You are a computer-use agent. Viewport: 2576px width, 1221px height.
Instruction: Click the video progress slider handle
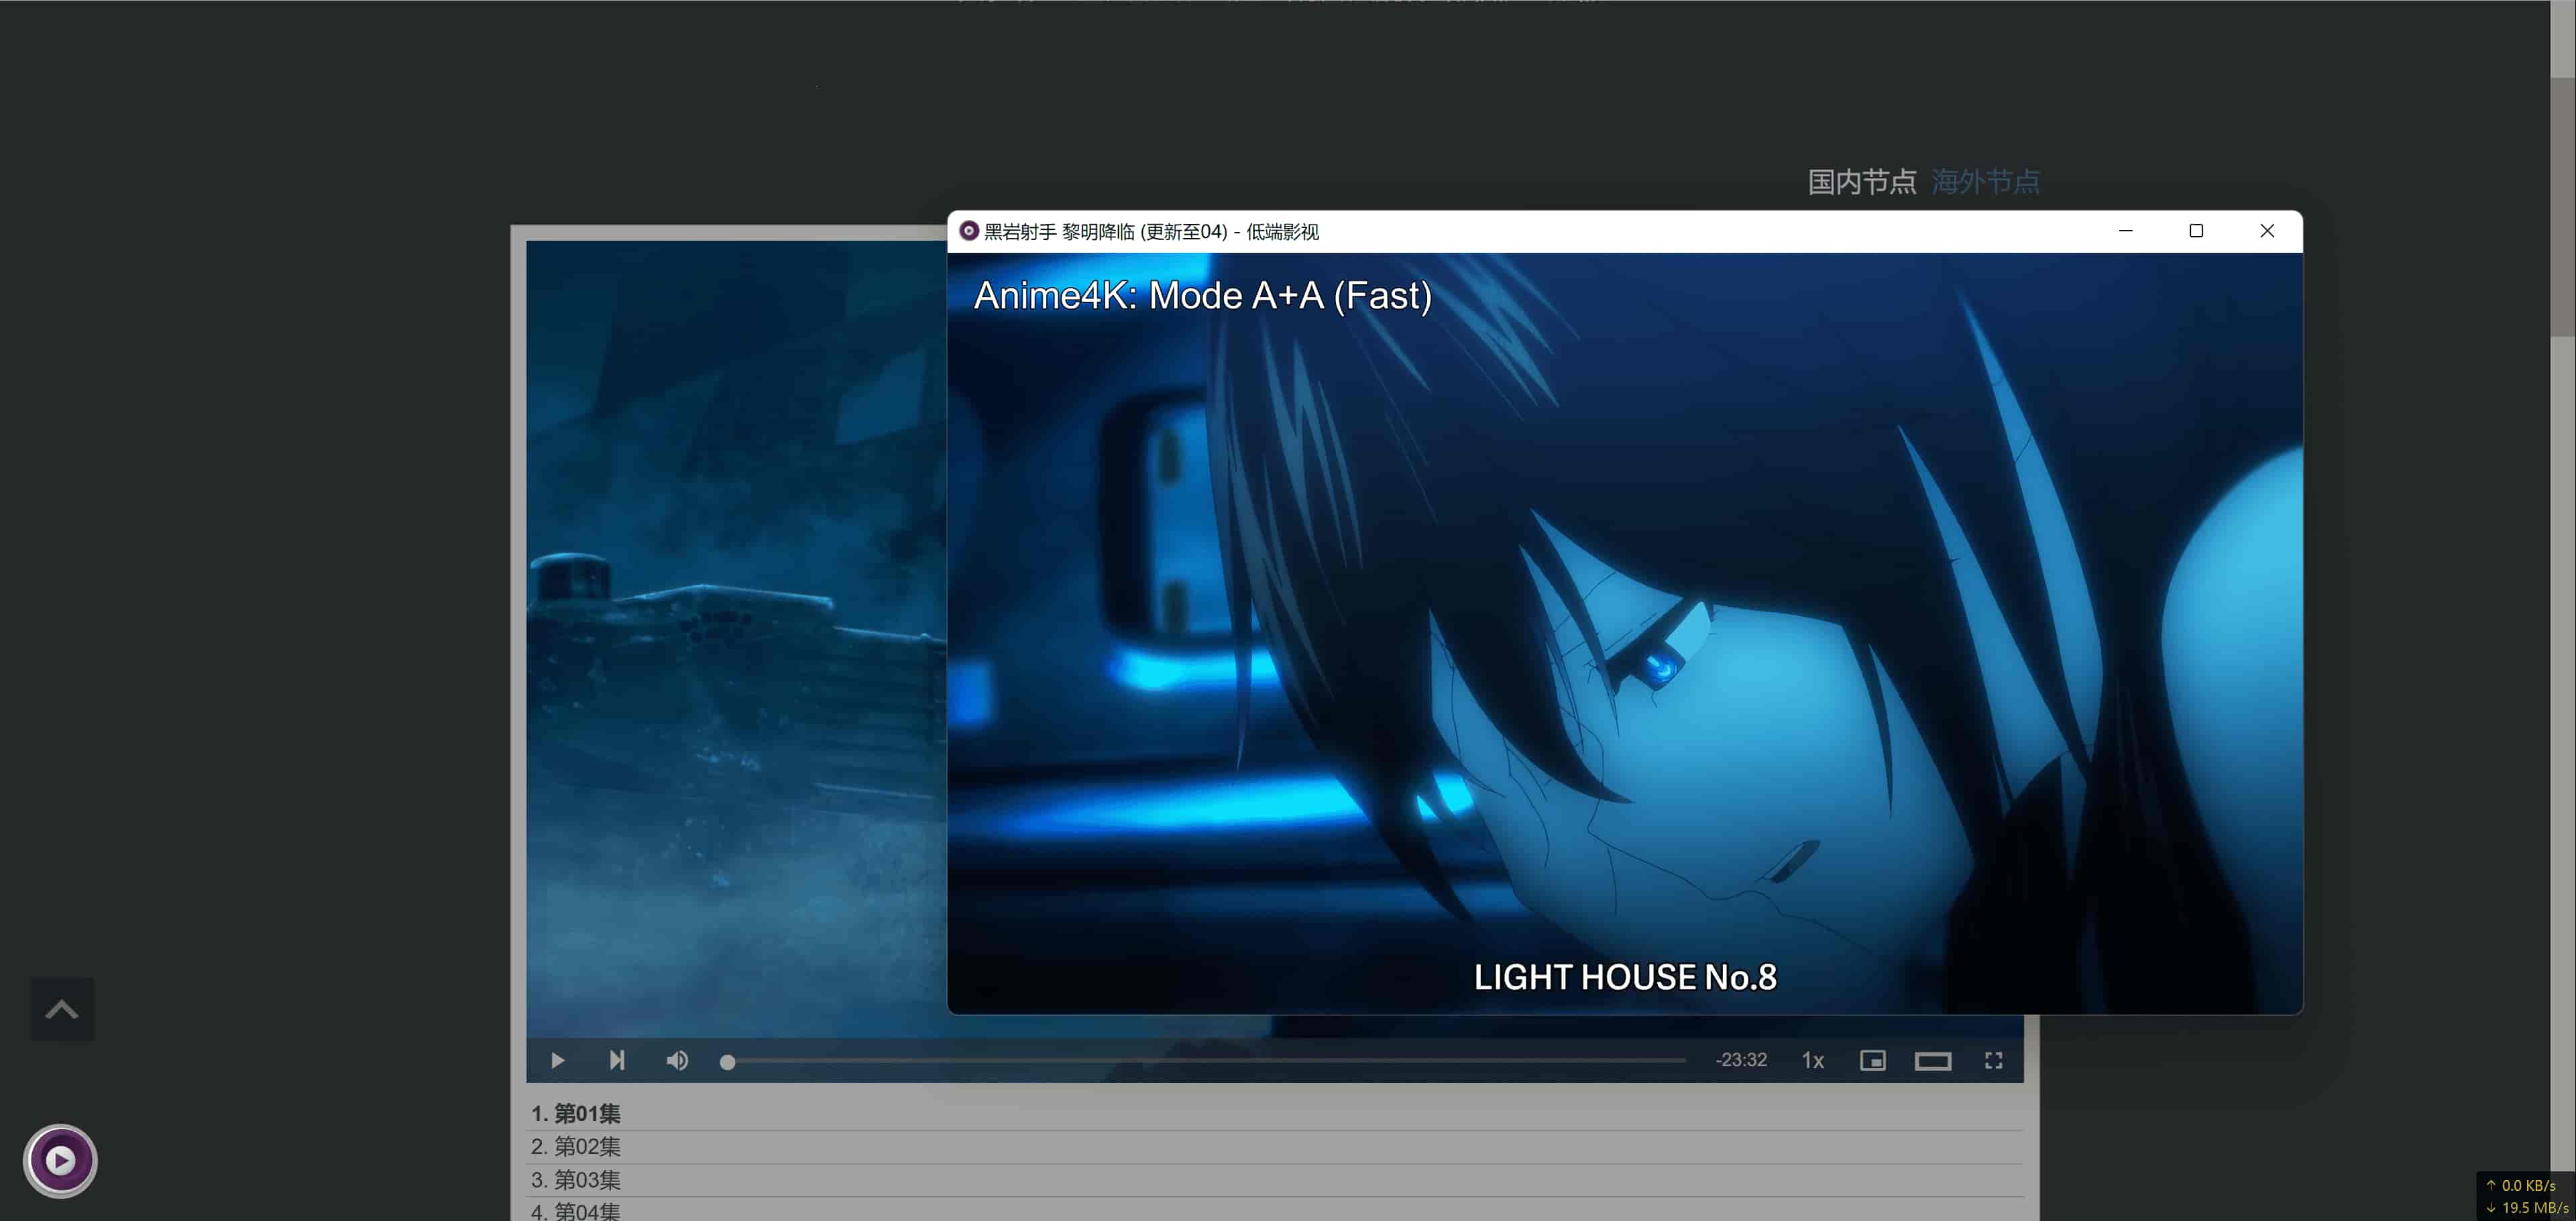point(728,1062)
